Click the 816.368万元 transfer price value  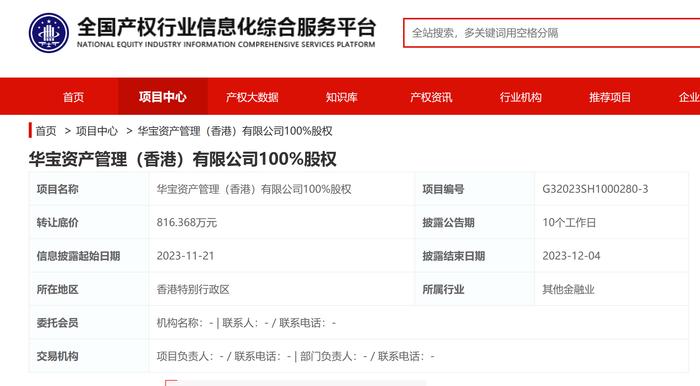[x=187, y=222]
